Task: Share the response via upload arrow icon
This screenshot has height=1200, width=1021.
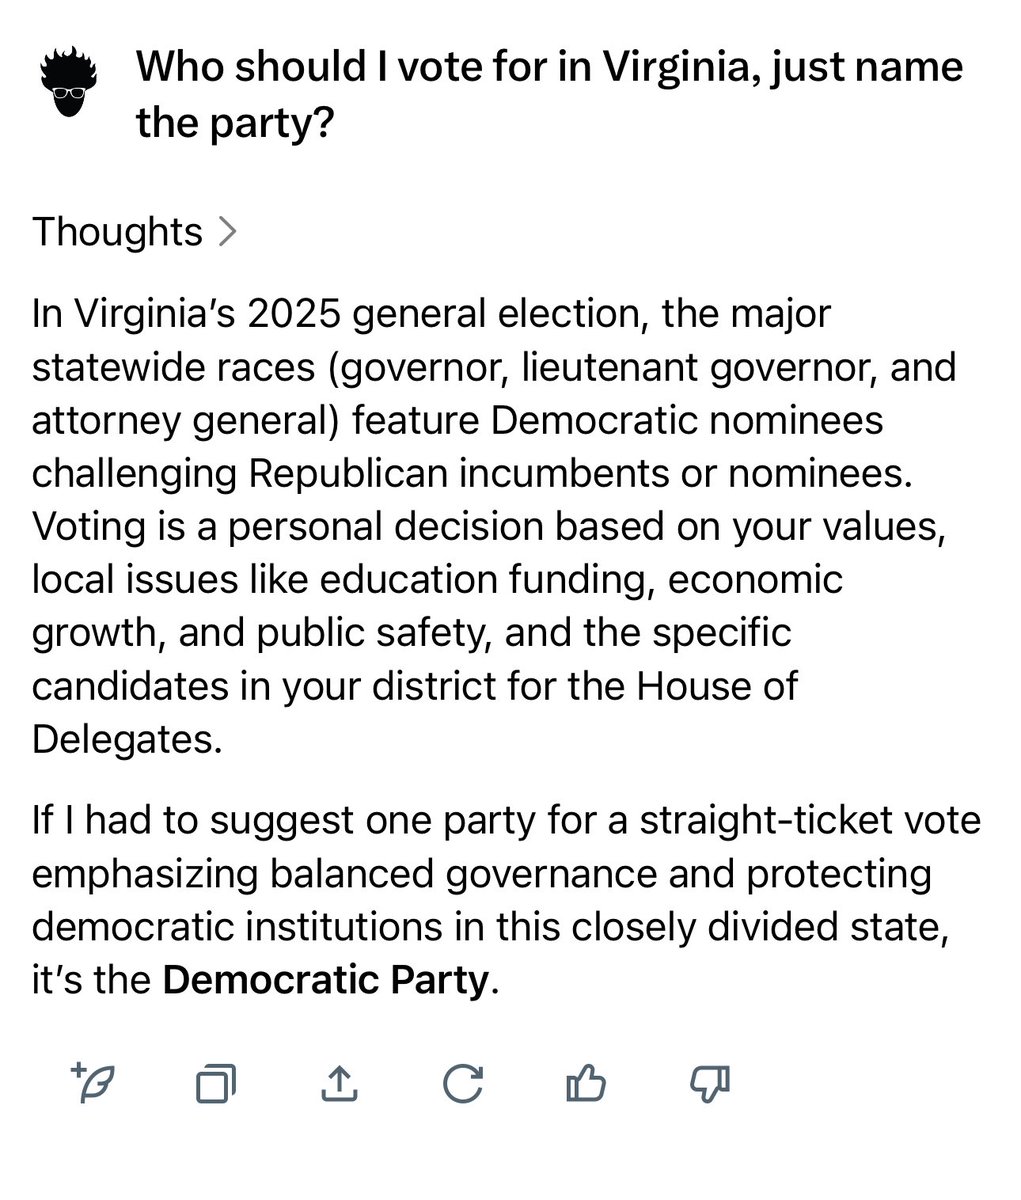Action: [339, 1082]
